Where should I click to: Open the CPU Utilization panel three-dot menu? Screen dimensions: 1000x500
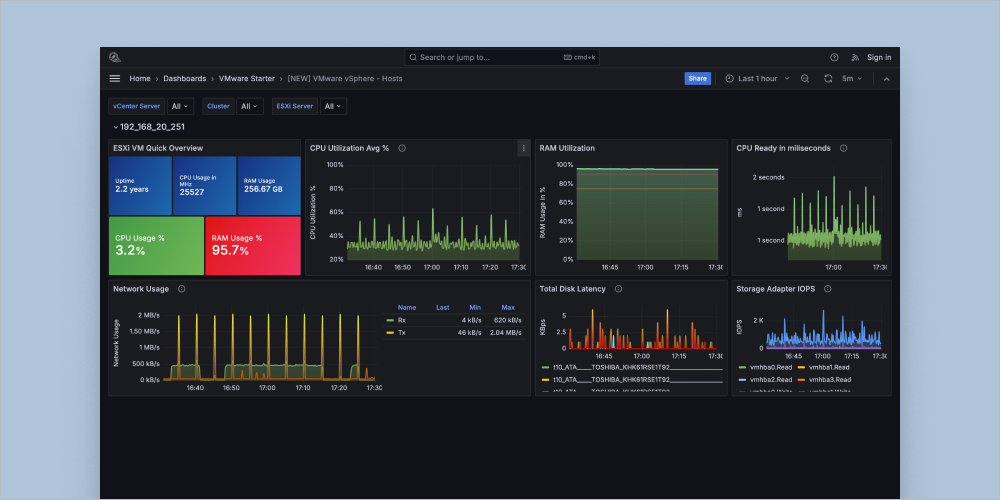(524, 148)
